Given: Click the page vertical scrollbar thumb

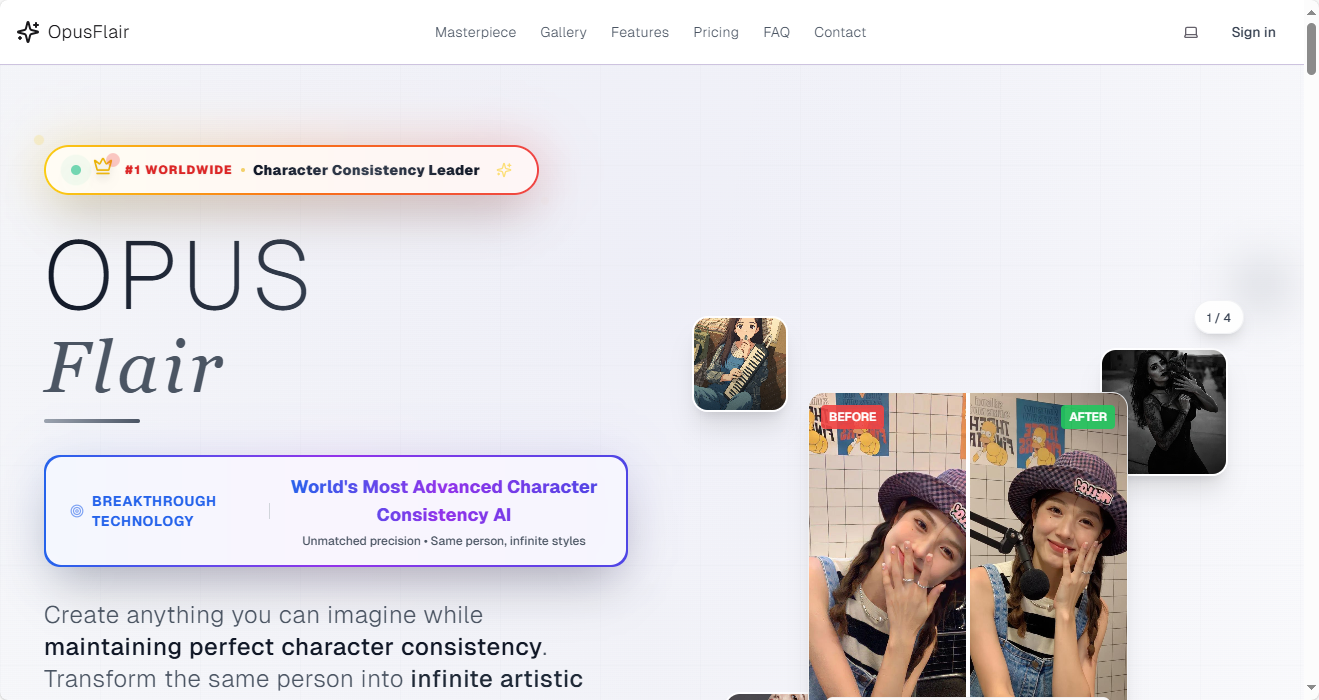Looking at the screenshot, I should pos(1311,48).
